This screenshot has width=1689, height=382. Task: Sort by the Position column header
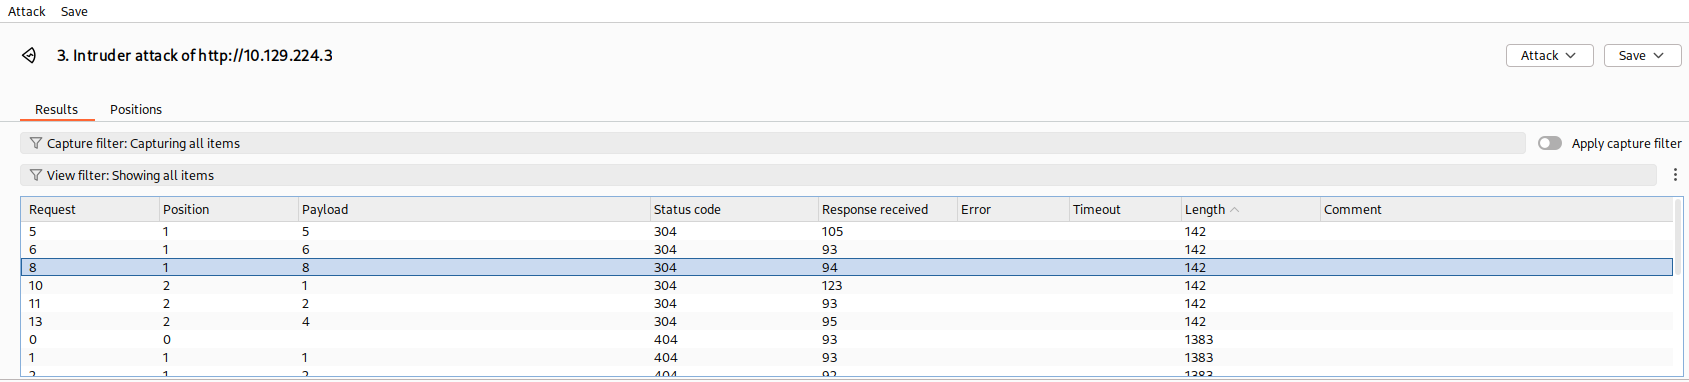[229, 209]
